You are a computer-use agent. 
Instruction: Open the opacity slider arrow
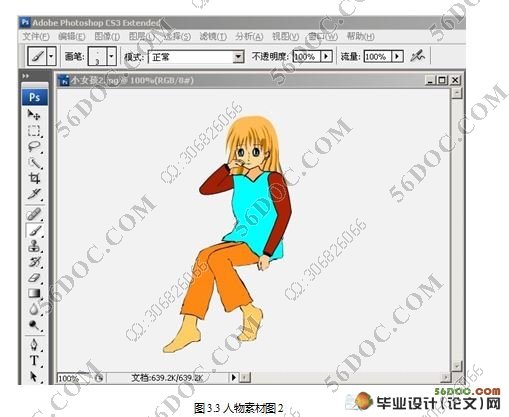click(x=326, y=56)
